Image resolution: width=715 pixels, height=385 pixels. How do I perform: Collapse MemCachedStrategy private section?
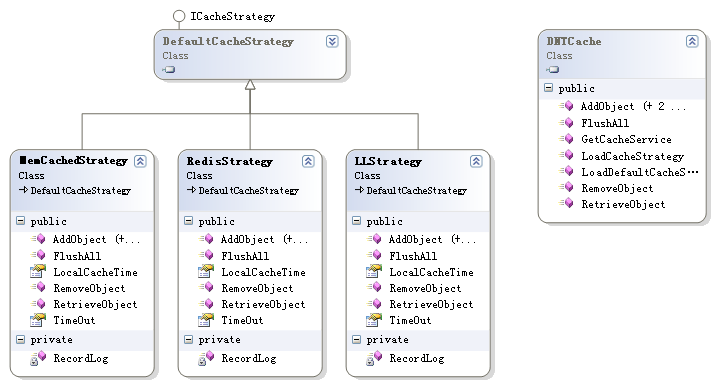pyautogui.click(x=21, y=339)
